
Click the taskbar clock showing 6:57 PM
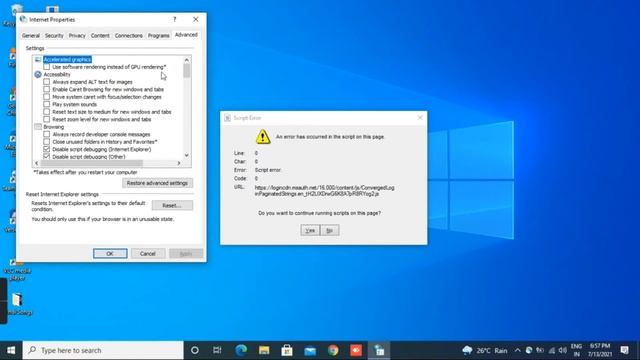coord(600,350)
